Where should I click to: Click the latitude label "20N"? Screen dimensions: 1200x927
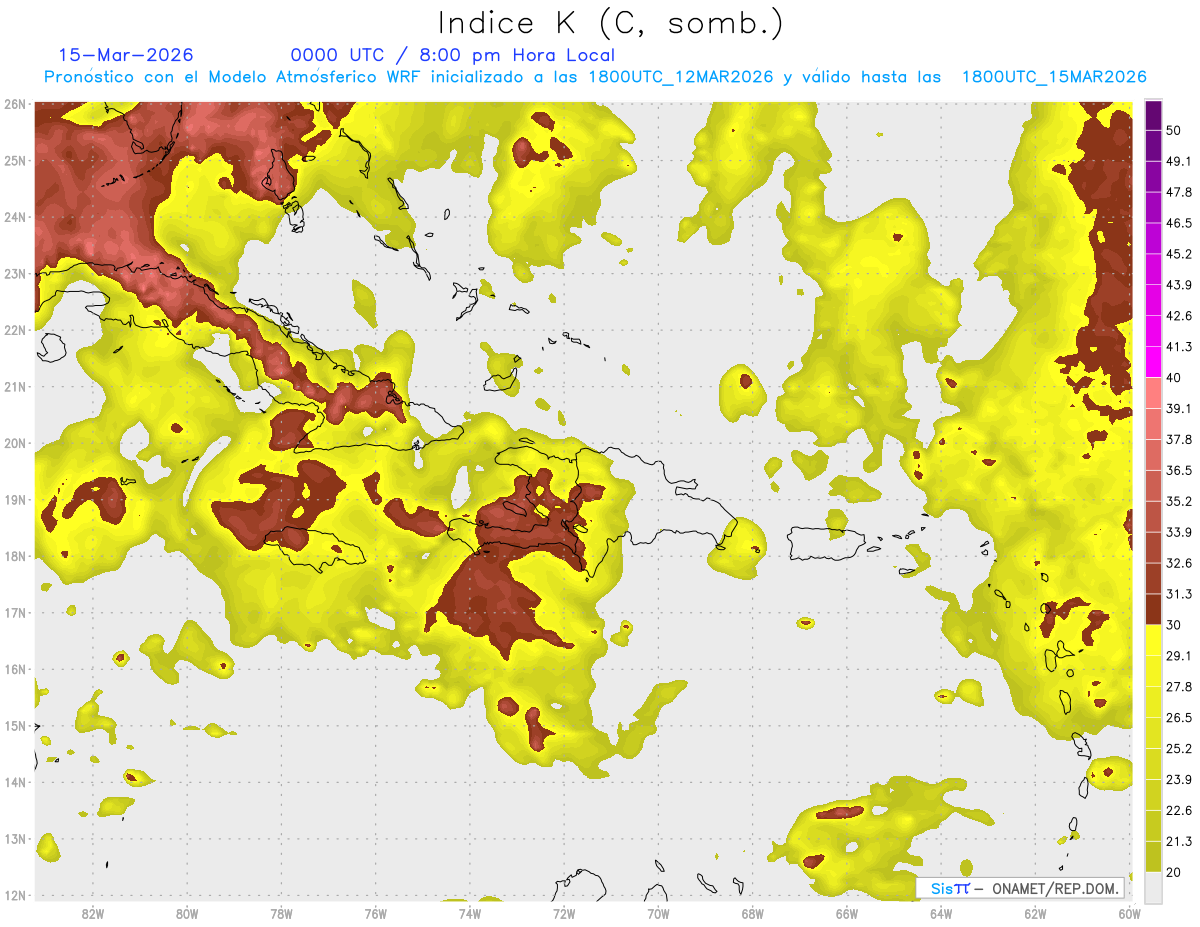tap(15, 443)
